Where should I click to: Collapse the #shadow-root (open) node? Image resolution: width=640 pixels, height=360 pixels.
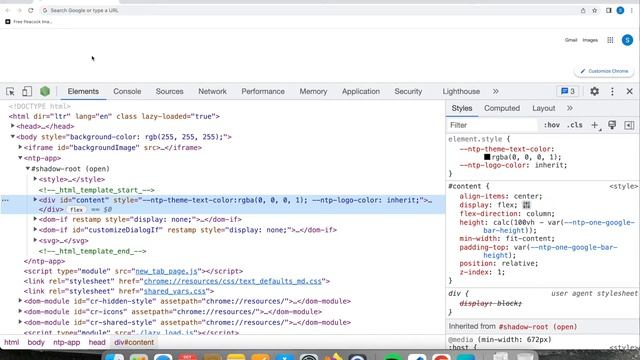[x=28, y=169]
